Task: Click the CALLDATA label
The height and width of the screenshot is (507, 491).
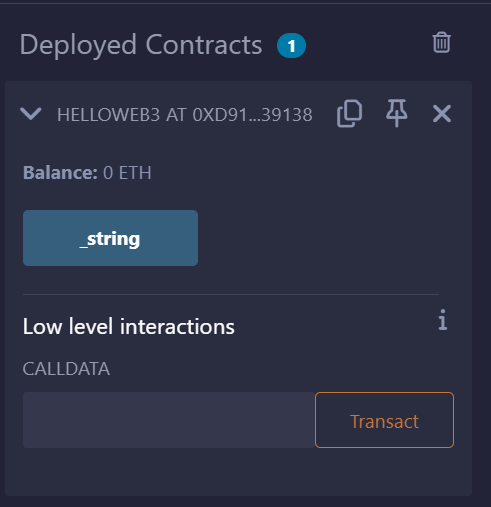Action: 66,369
